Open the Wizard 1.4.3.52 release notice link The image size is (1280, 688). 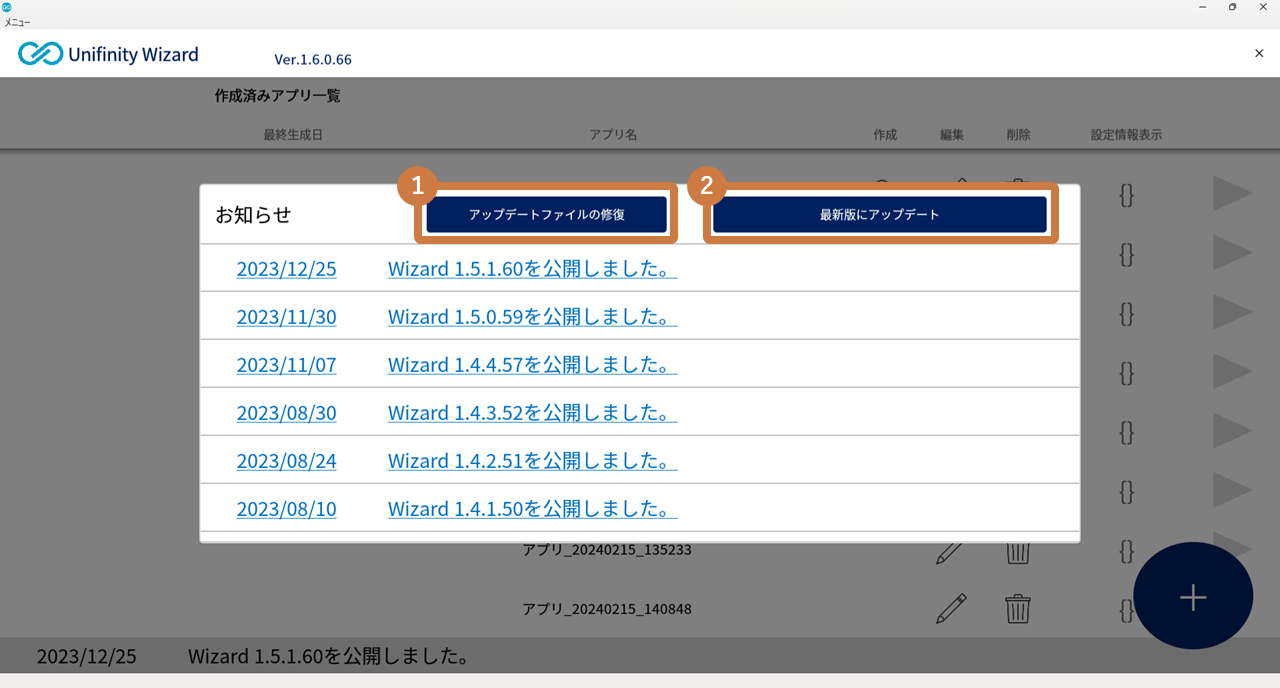click(x=532, y=413)
